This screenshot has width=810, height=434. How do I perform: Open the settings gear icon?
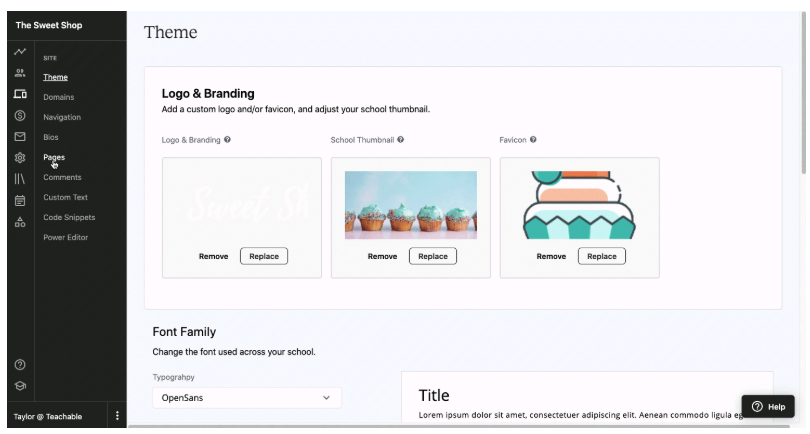pos(20,158)
